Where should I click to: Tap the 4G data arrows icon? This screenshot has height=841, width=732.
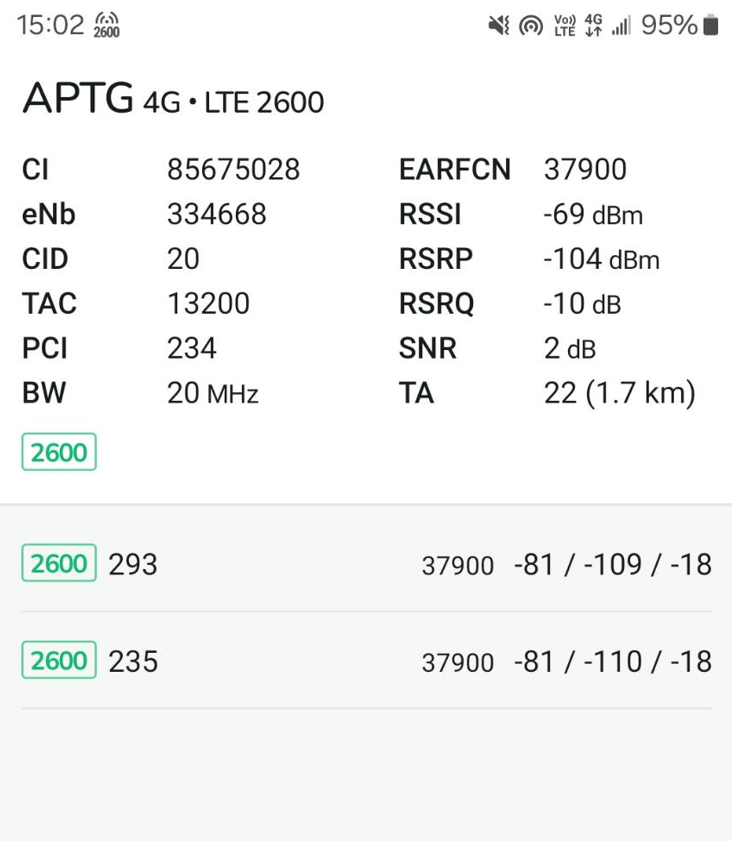(x=593, y=25)
